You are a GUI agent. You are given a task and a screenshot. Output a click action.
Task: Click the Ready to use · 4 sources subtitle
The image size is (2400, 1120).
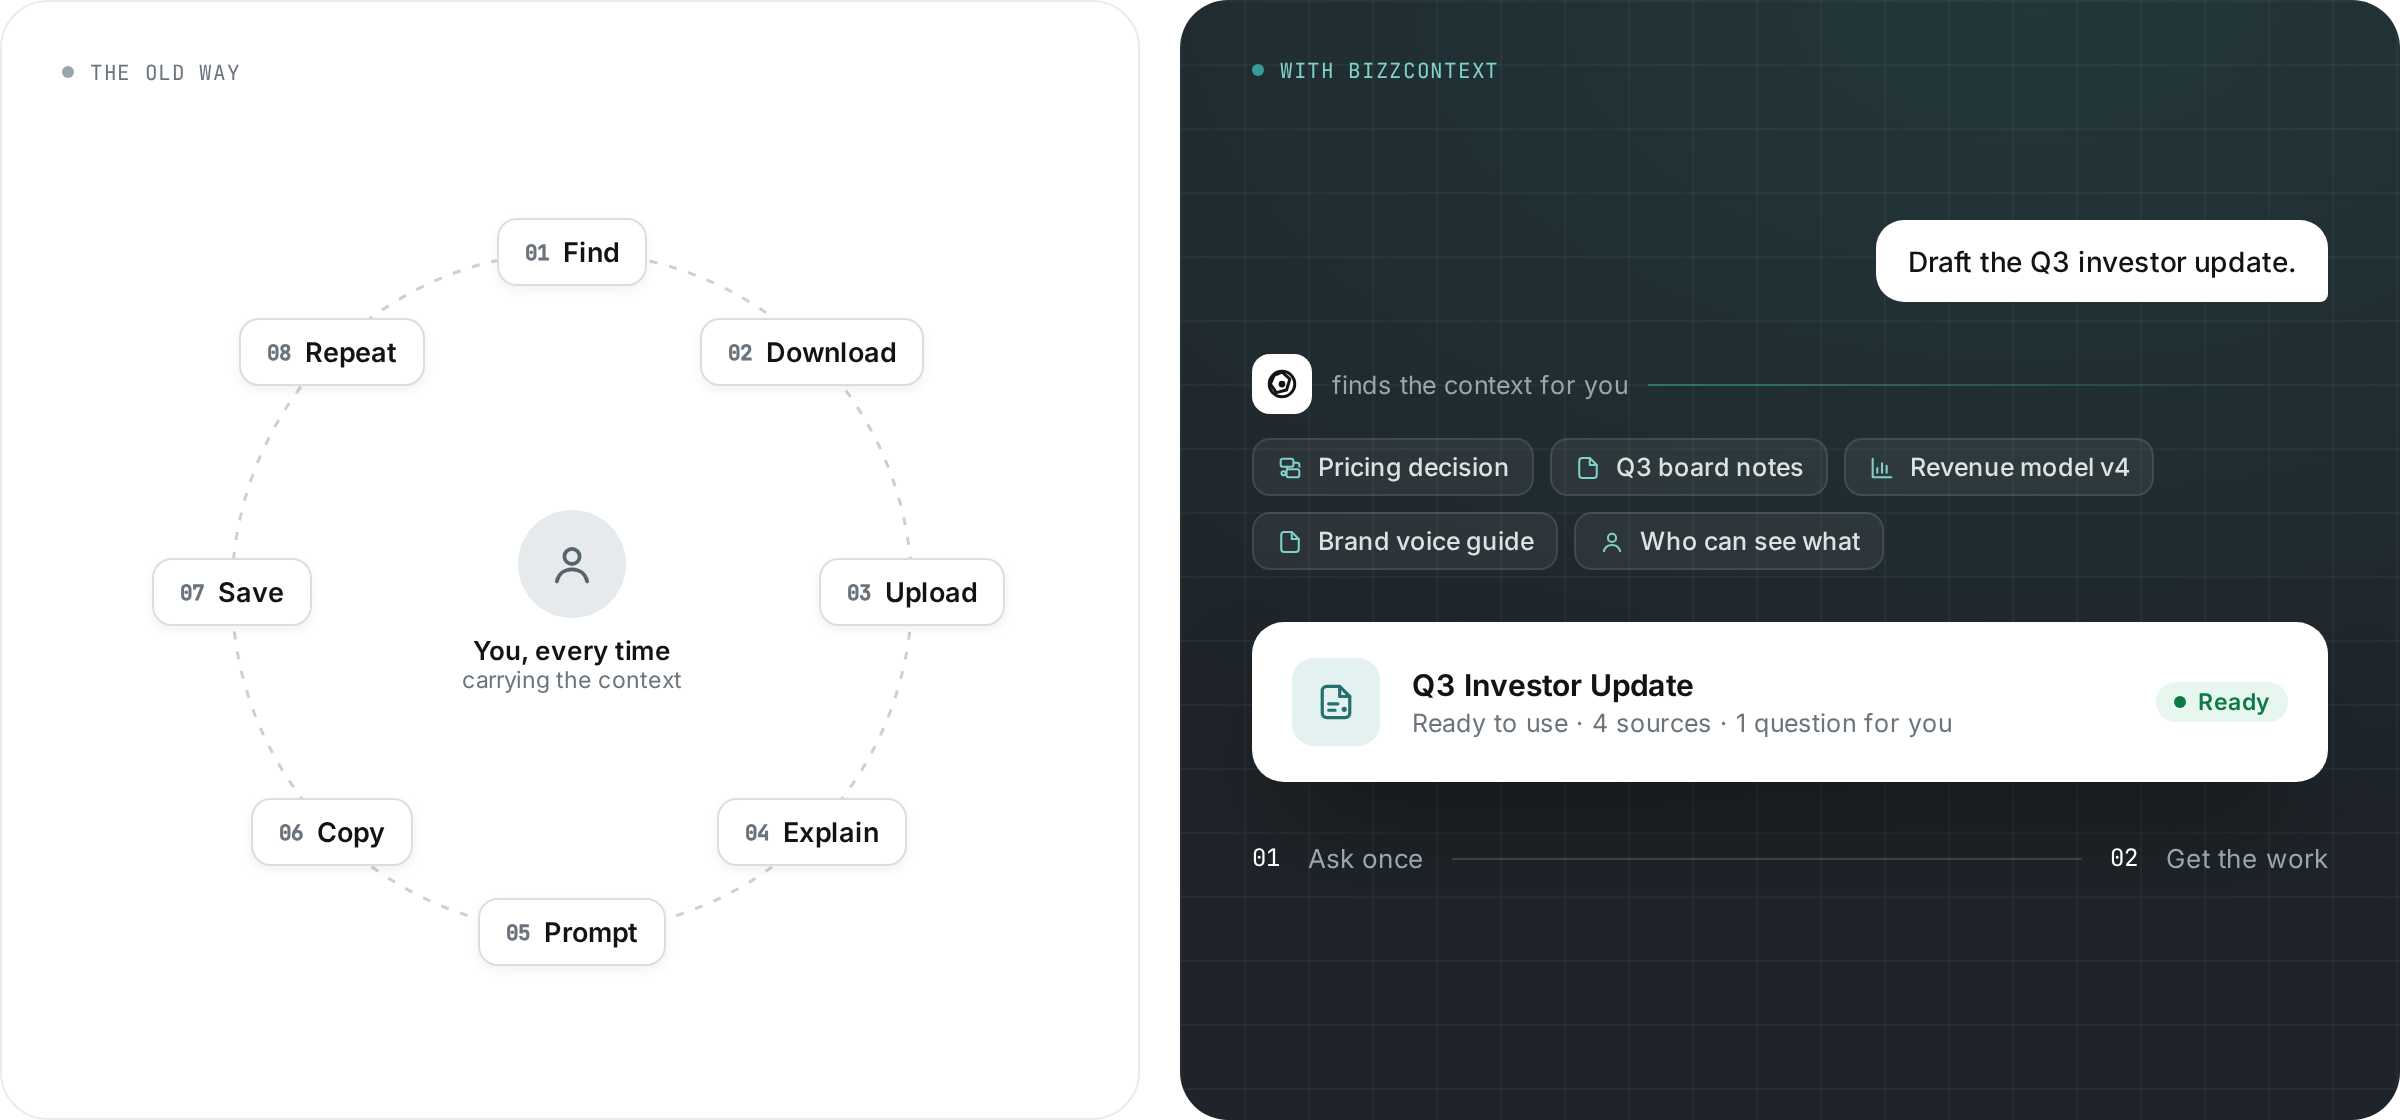tap(1682, 723)
